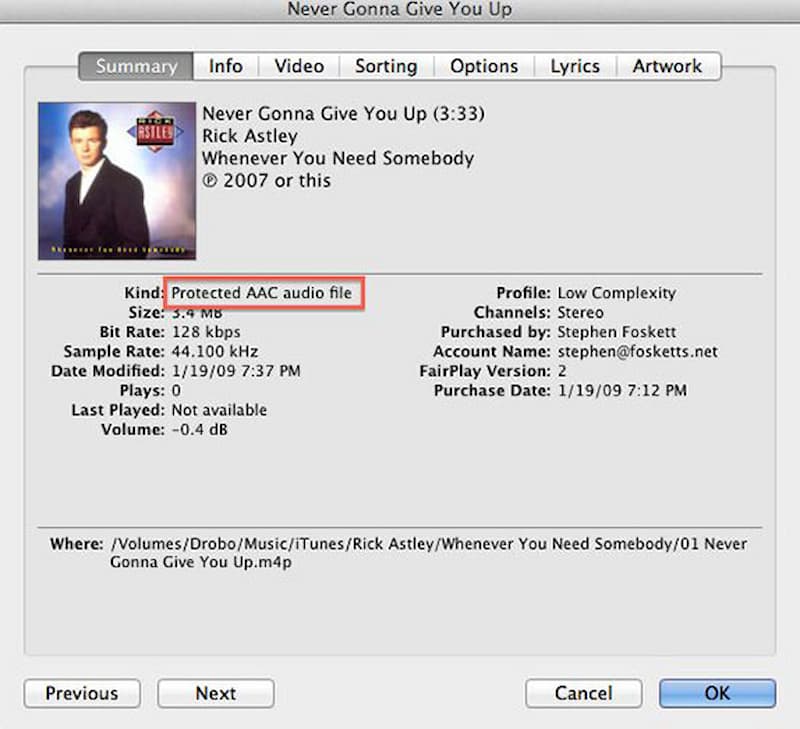Open the Options tab
The width and height of the screenshot is (800, 729).
click(484, 66)
